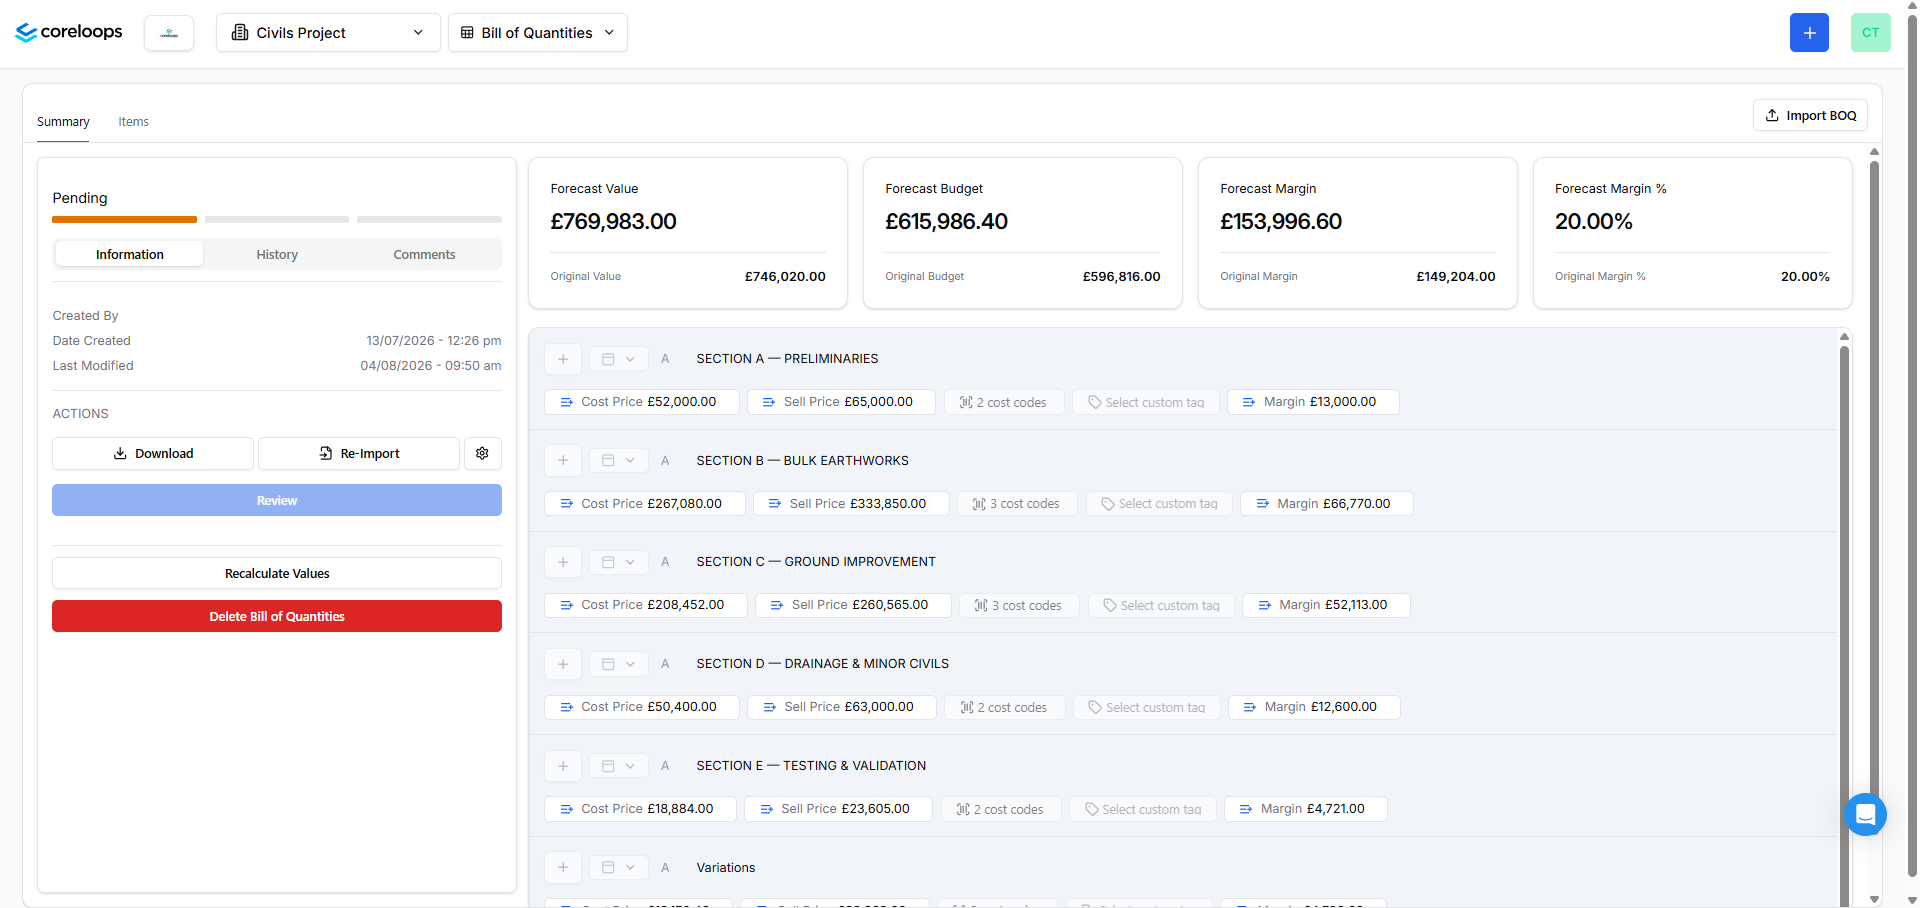1920x908 pixels.
Task: Click the blue plus add button
Action: pos(1809,33)
